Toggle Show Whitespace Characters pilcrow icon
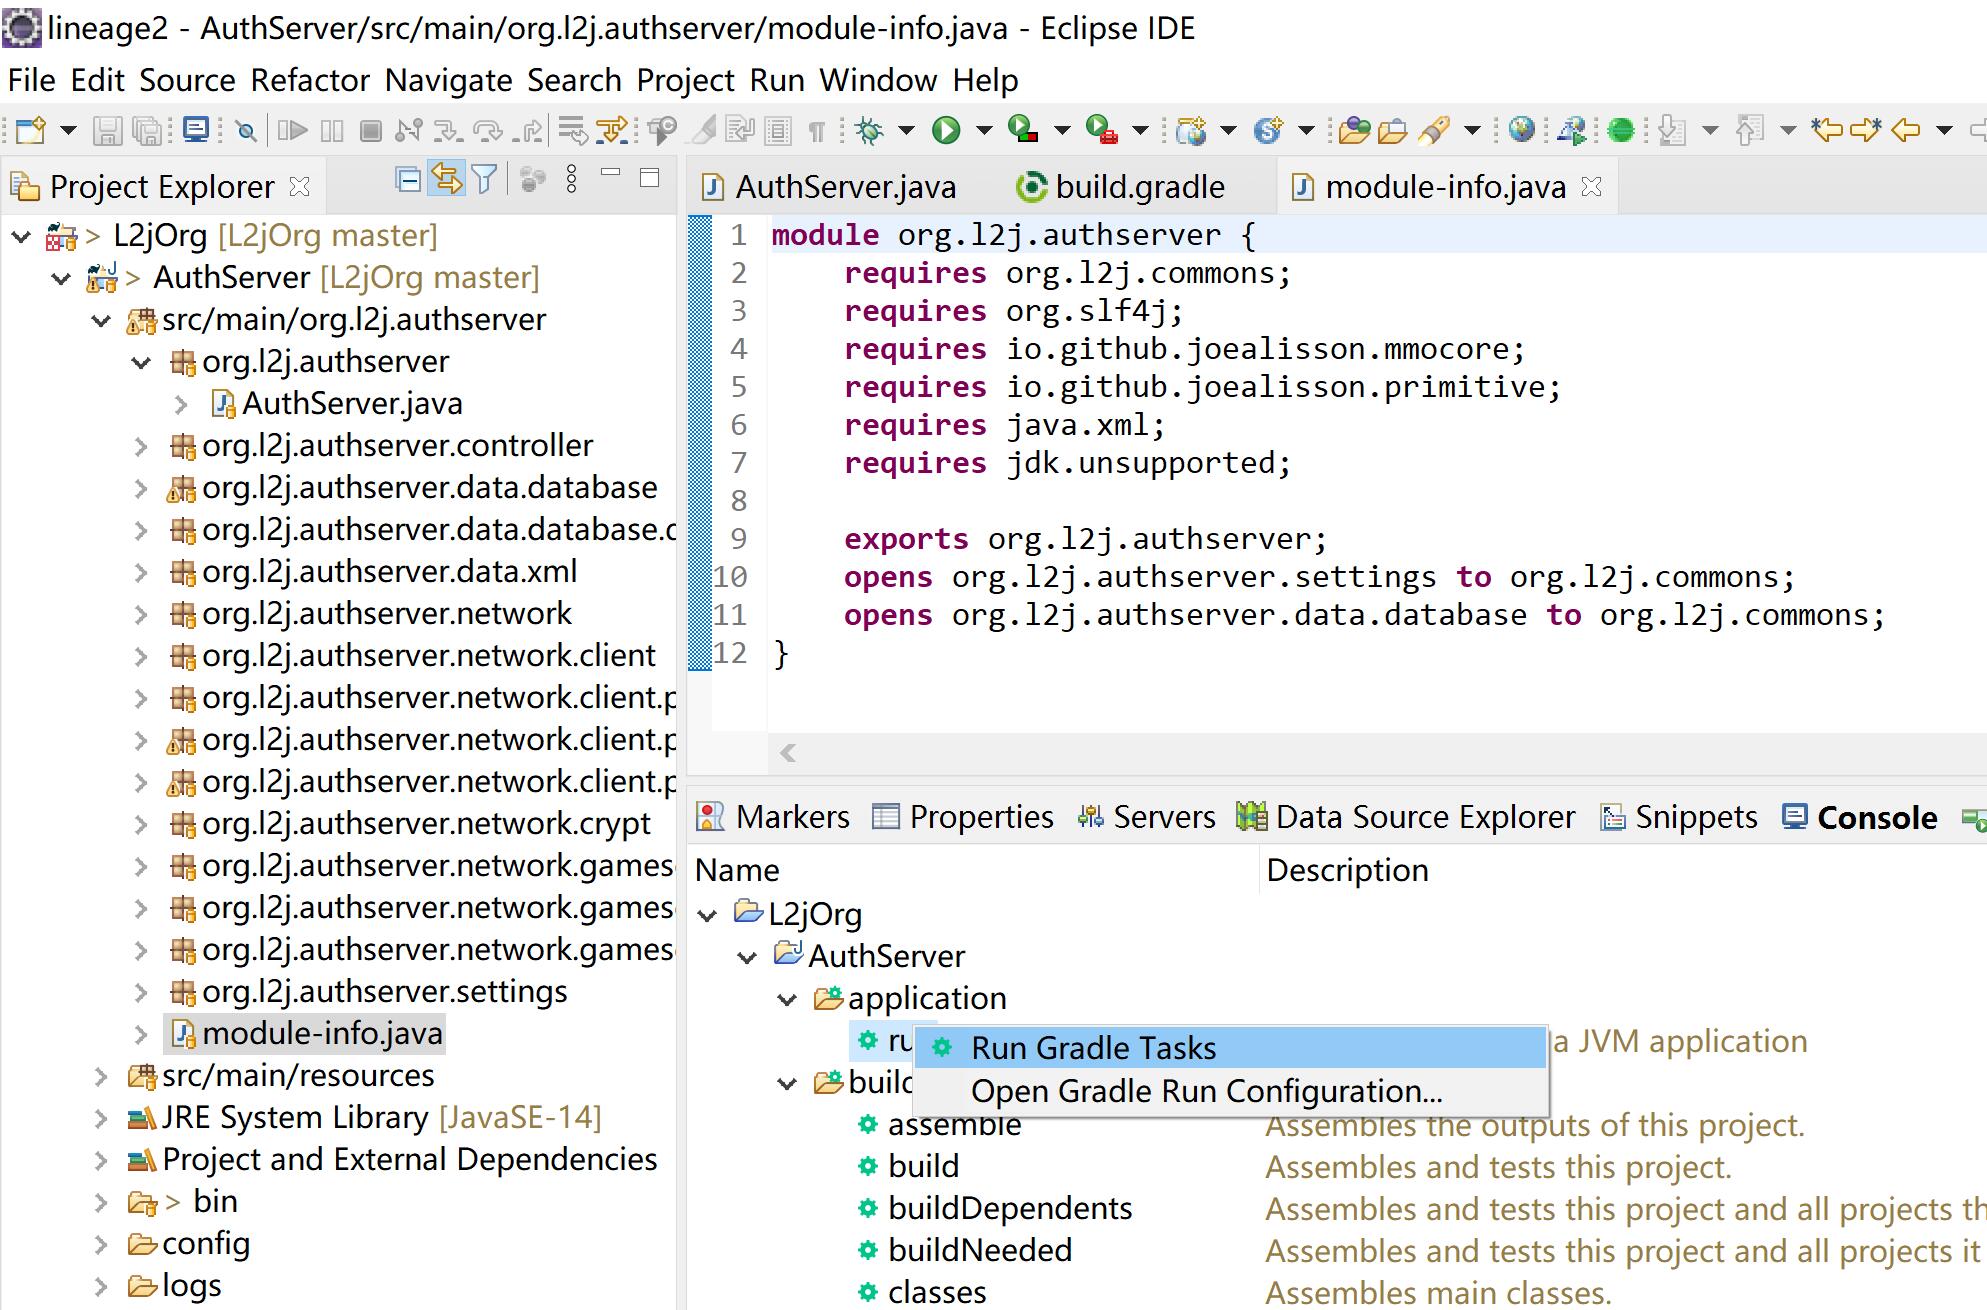The width and height of the screenshot is (1987, 1310). (817, 130)
